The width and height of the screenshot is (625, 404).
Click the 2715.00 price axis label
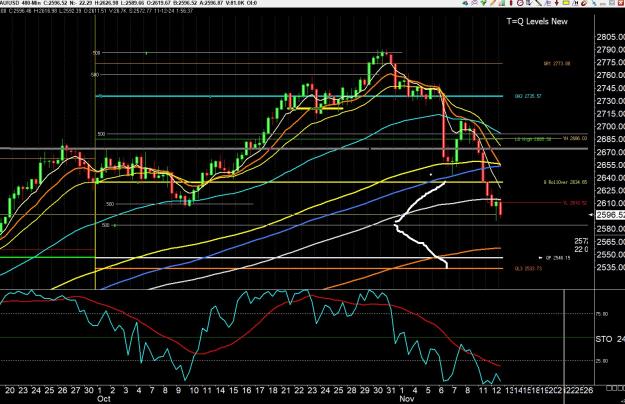(611, 114)
